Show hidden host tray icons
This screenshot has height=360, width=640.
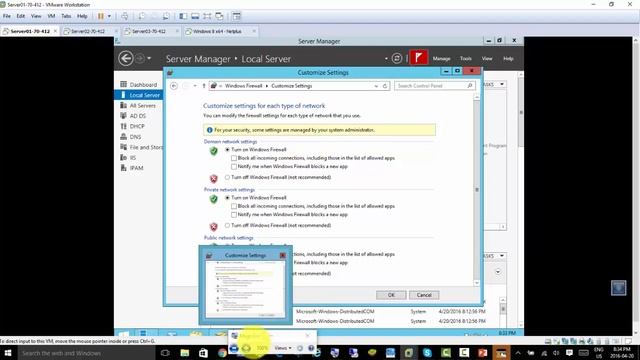[x=518, y=353]
